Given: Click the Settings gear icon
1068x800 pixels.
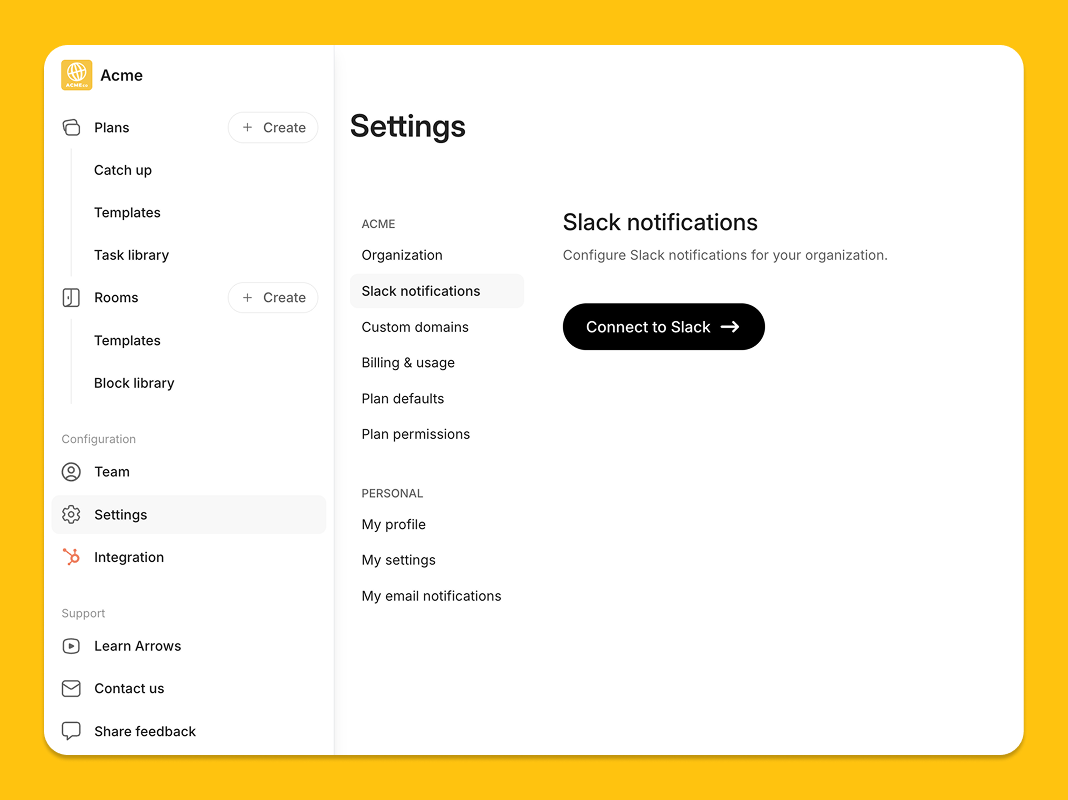Looking at the screenshot, I should coord(71,515).
